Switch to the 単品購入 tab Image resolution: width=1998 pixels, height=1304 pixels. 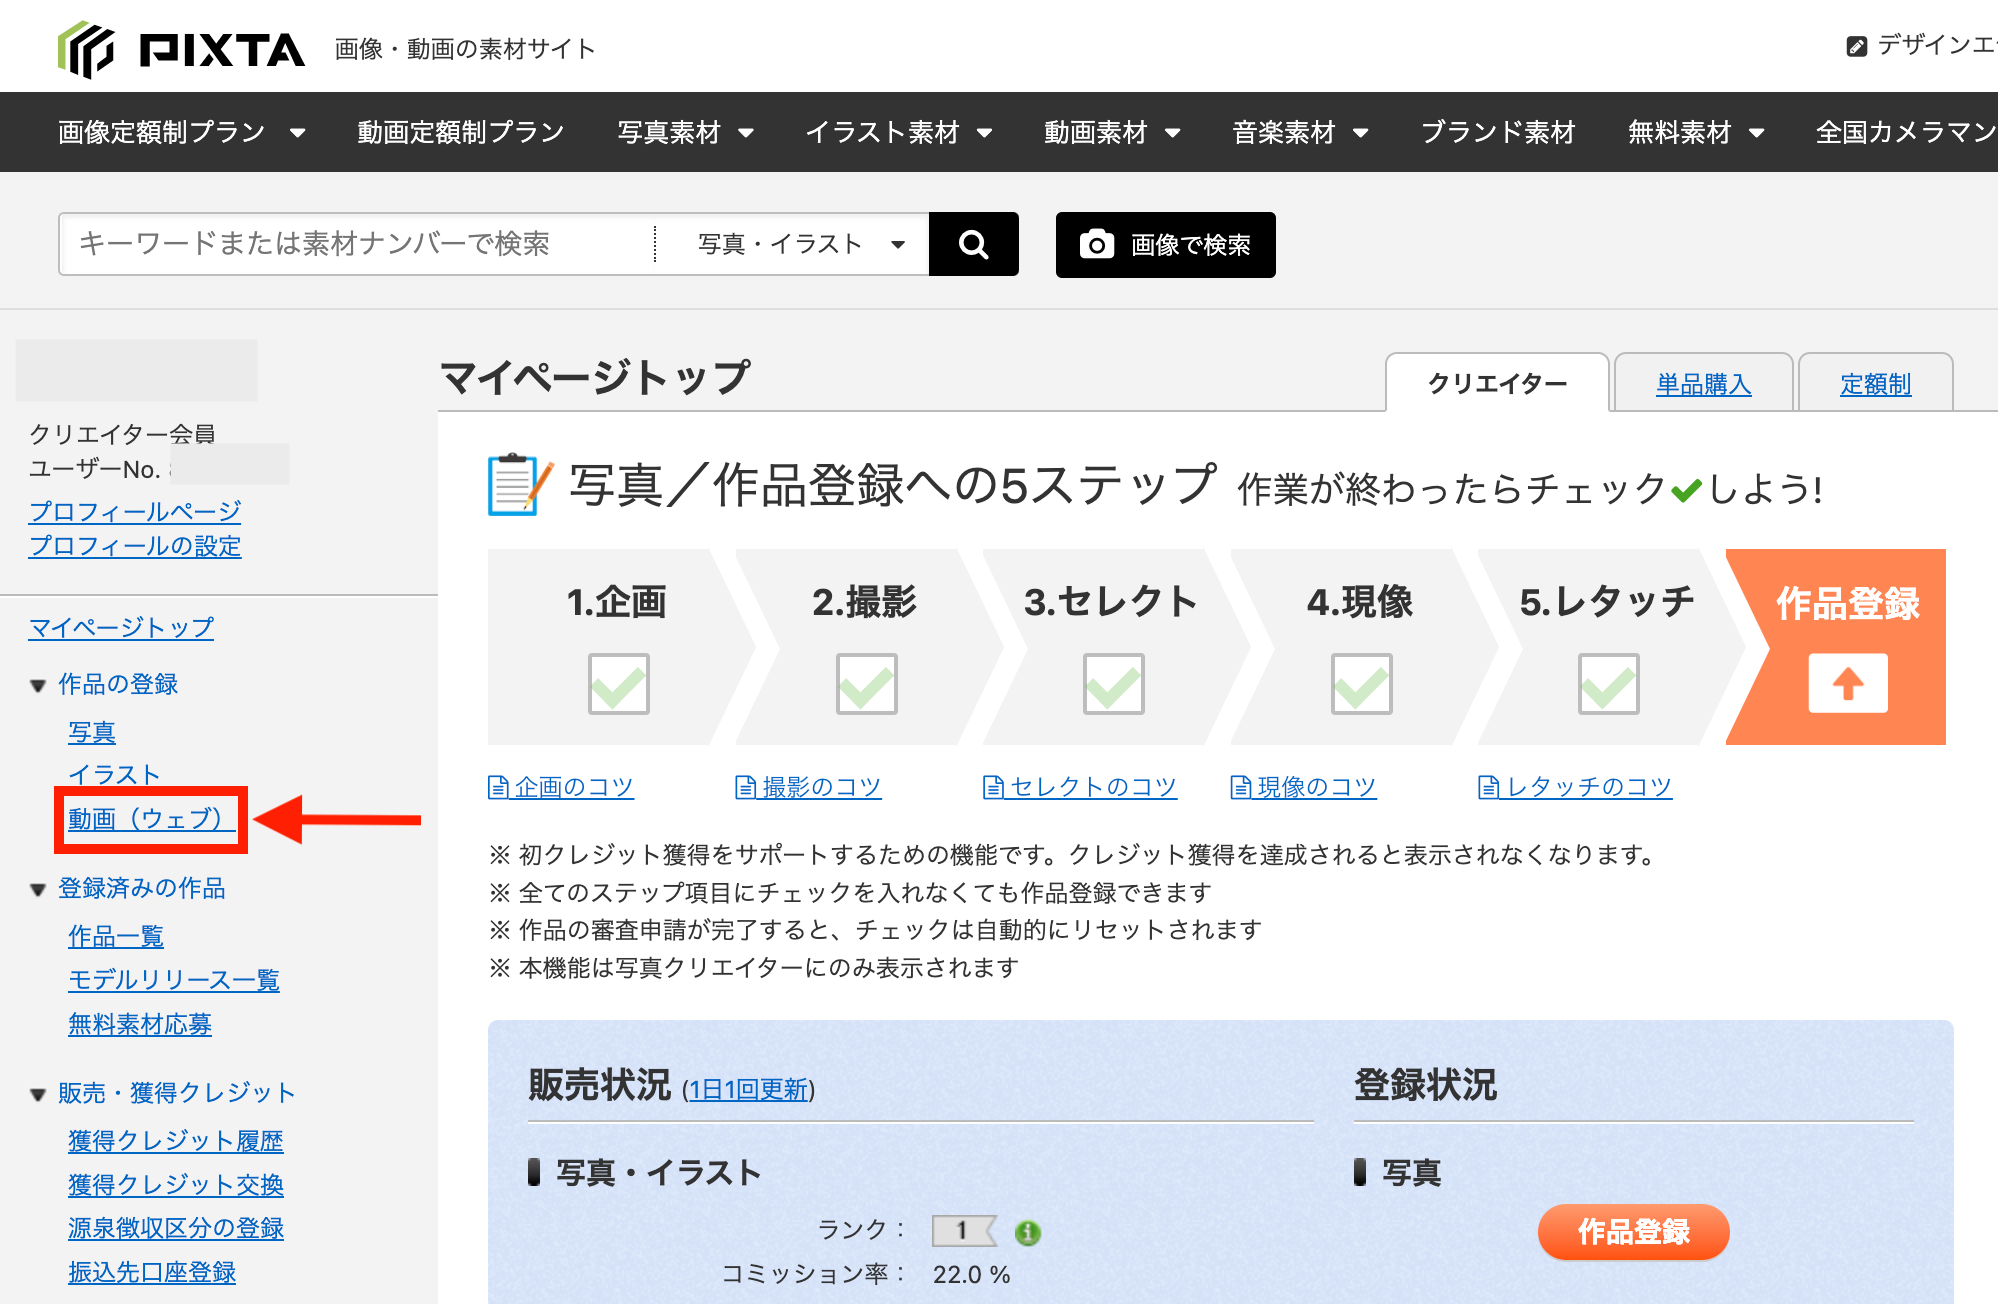click(1703, 384)
